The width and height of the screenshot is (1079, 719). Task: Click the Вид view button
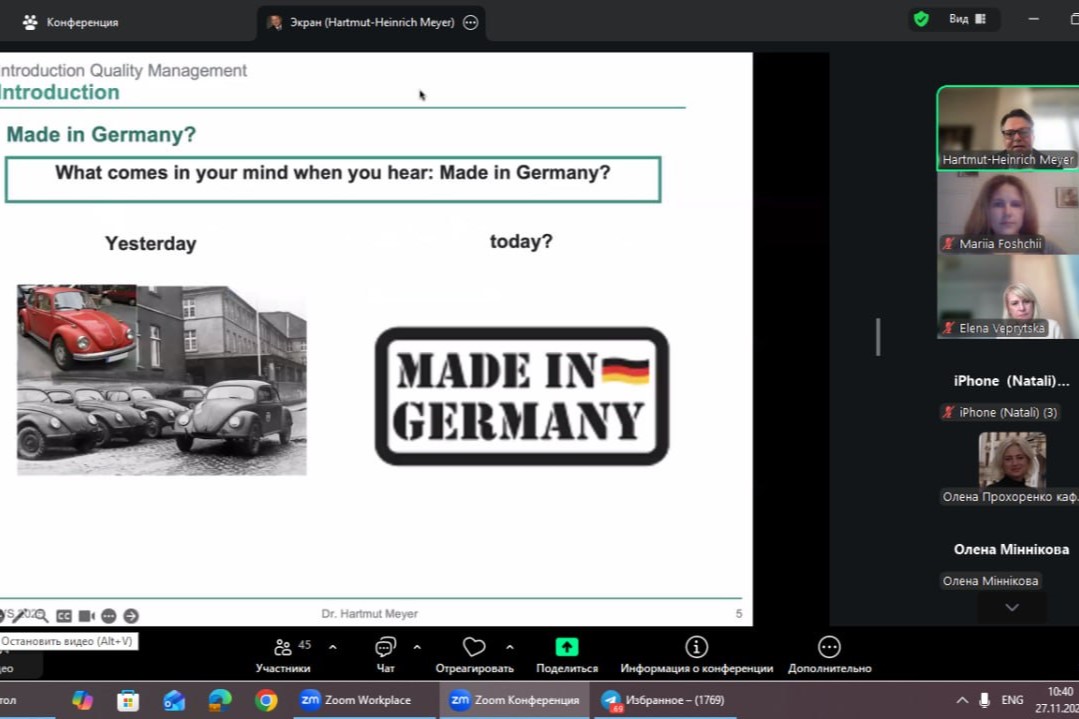coord(966,19)
